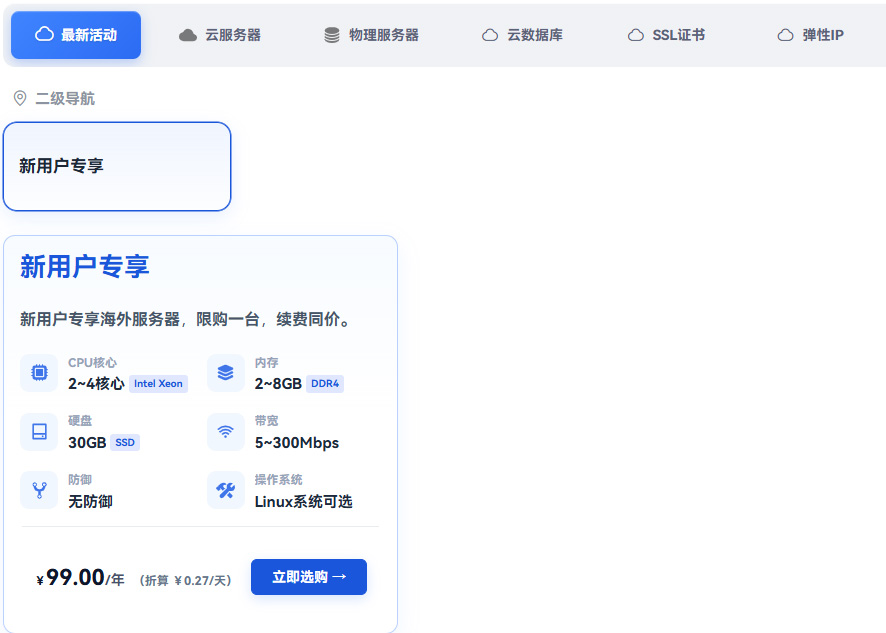Click the 无防御 value
Screen dimensions: 886x633
tap(90, 501)
